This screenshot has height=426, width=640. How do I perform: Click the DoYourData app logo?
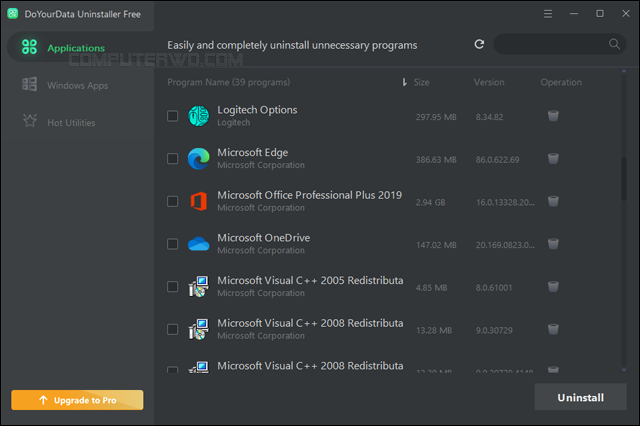pyautogui.click(x=13, y=13)
